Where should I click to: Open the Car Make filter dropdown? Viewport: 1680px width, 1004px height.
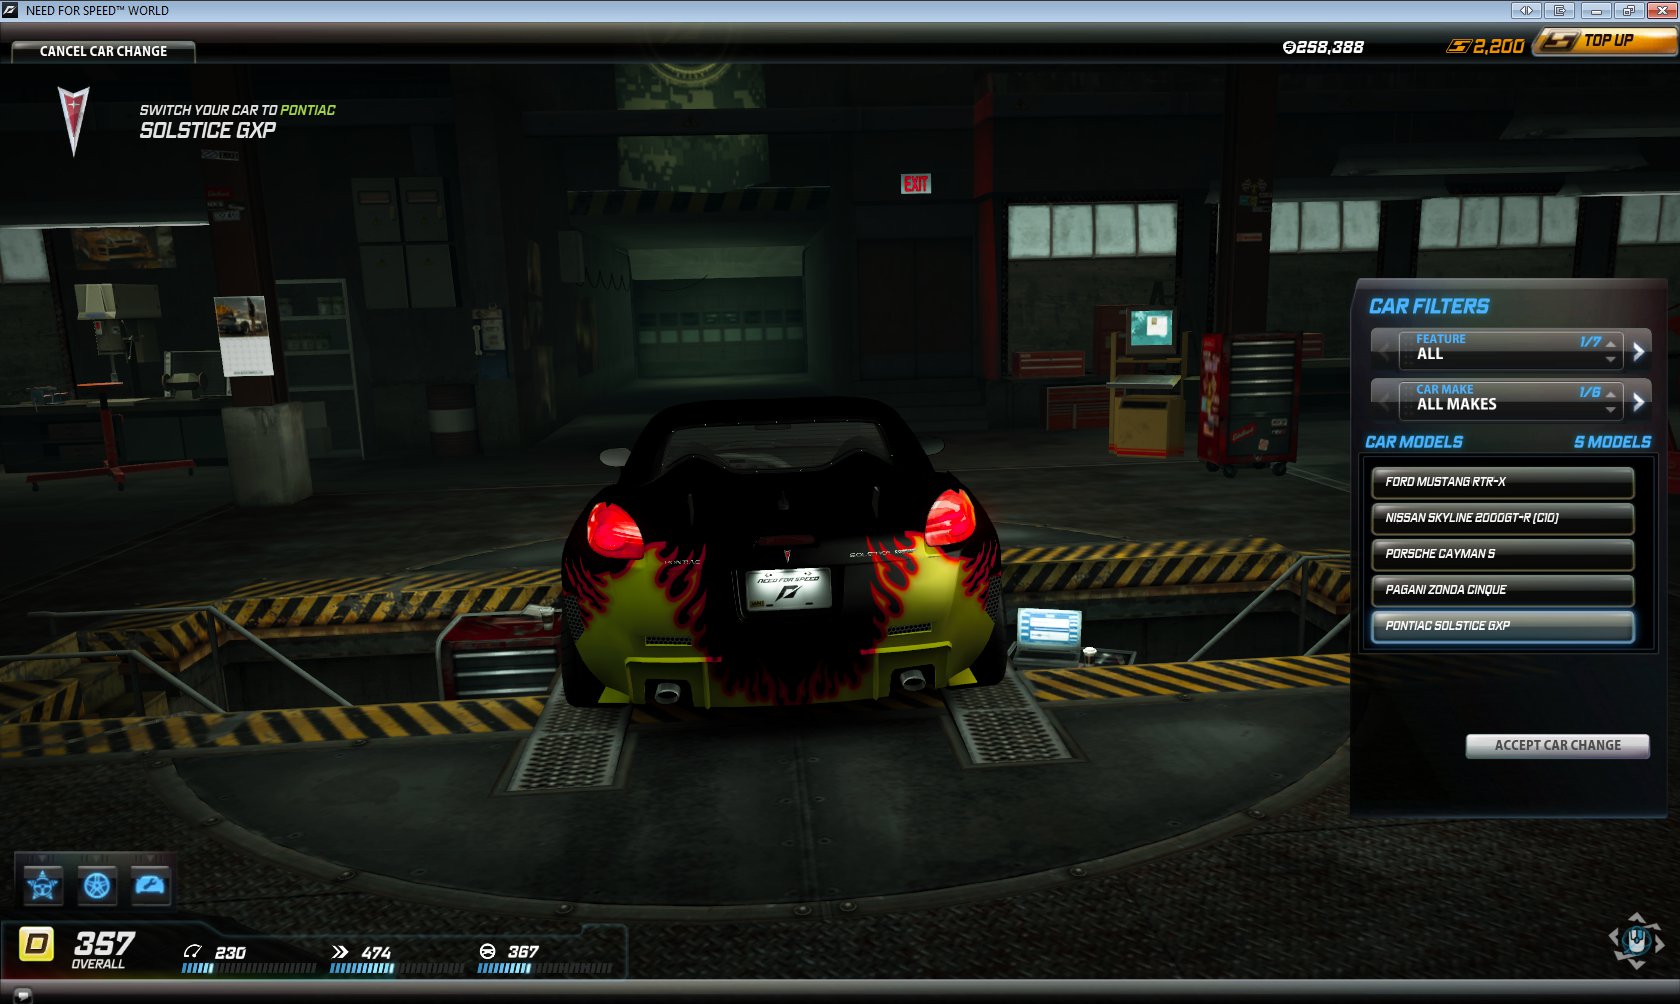click(x=1510, y=400)
